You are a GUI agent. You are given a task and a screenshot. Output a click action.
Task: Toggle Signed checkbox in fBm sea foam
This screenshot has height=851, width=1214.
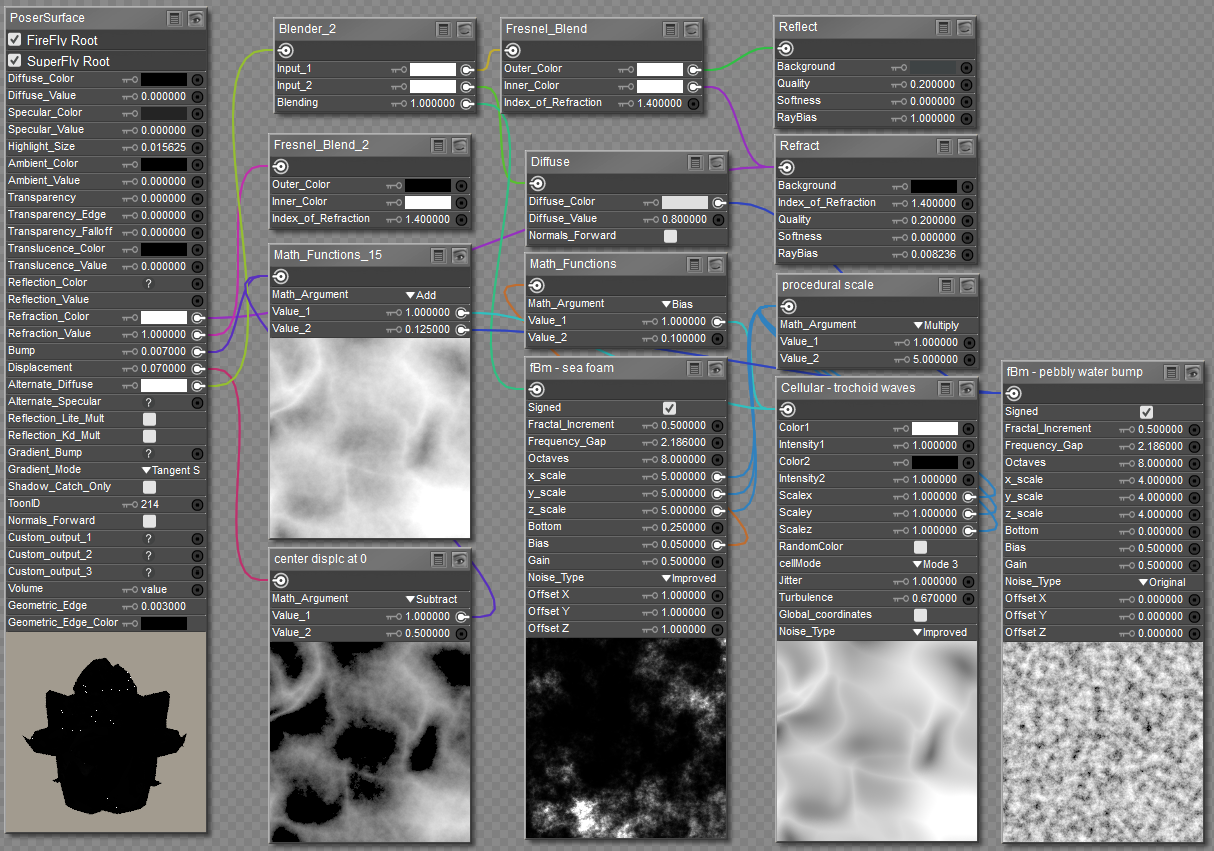tap(670, 408)
